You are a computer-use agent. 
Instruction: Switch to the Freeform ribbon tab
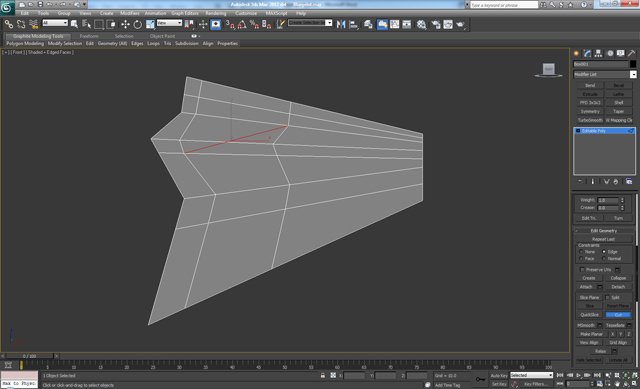pos(89,36)
